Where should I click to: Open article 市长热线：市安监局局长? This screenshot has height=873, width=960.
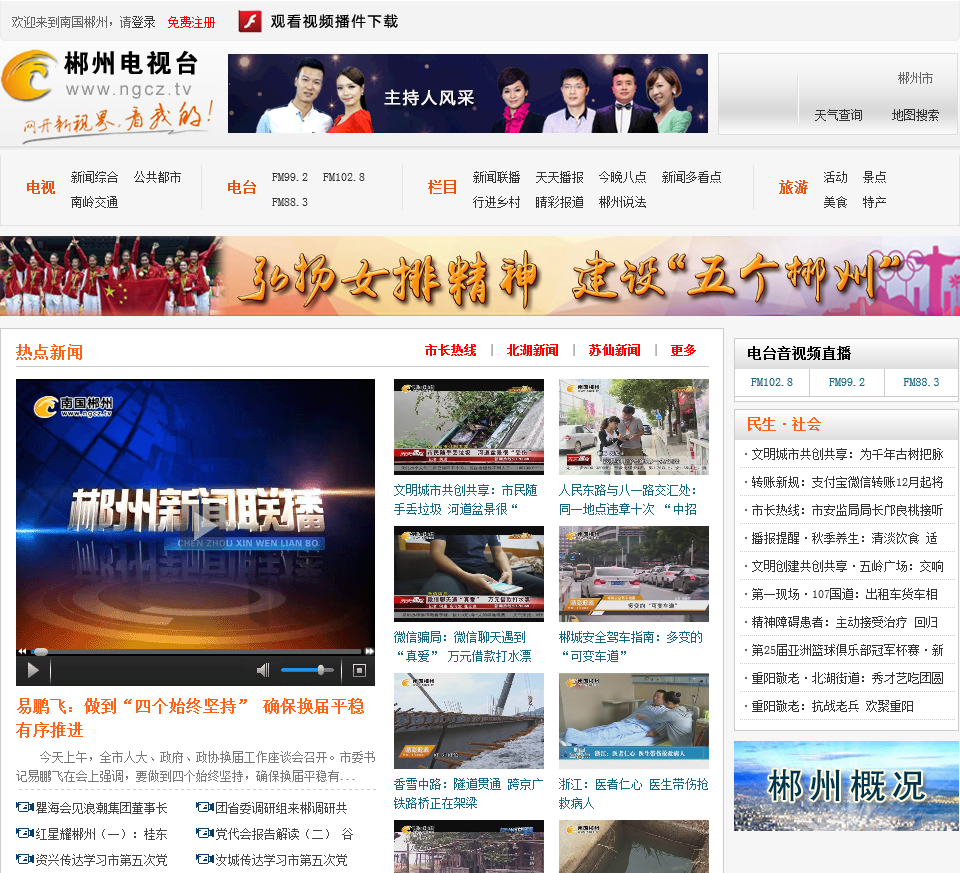(847, 510)
